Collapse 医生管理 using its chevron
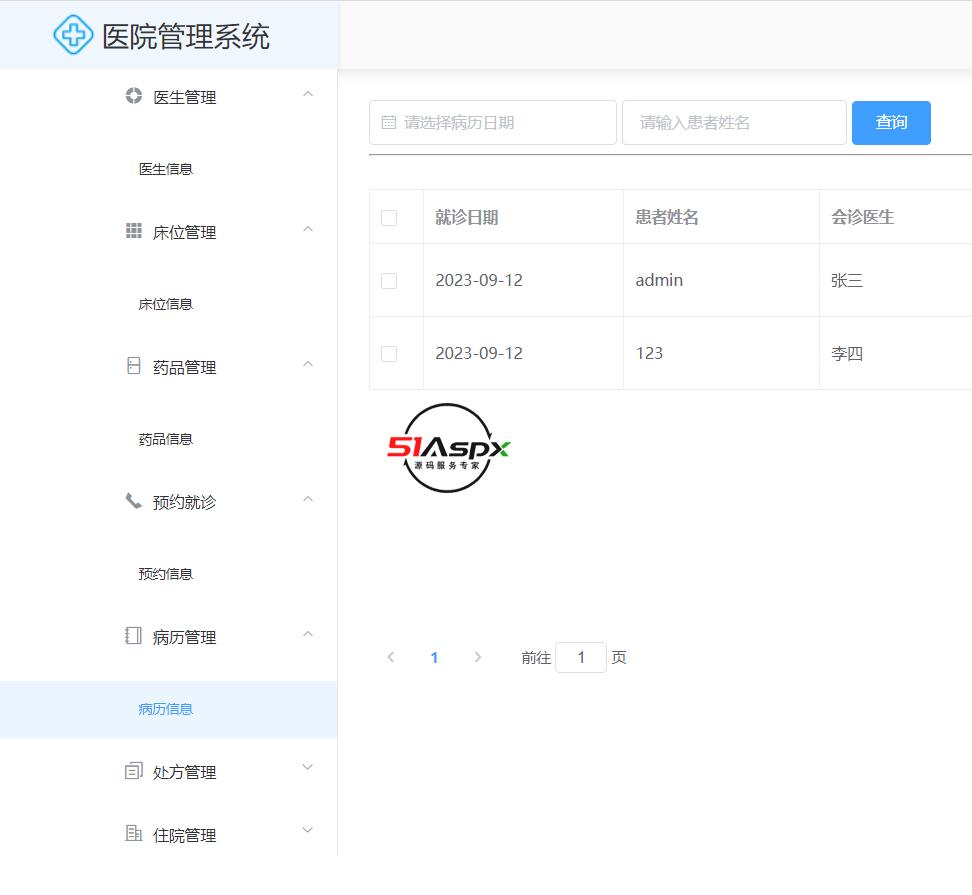The height and width of the screenshot is (895, 972). [x=307, y=94]
